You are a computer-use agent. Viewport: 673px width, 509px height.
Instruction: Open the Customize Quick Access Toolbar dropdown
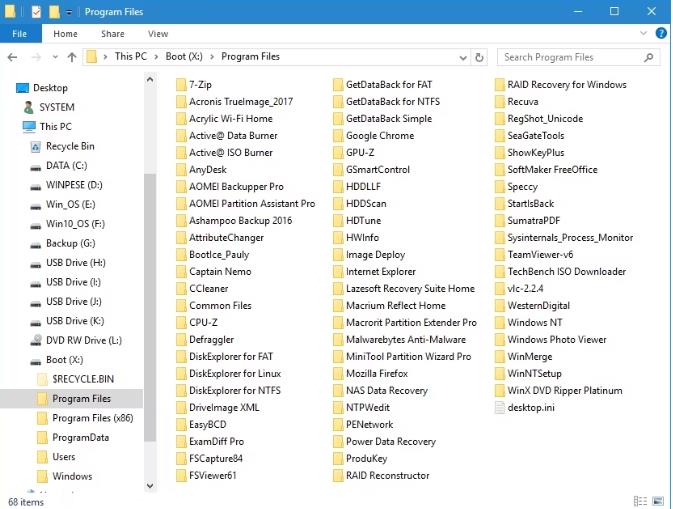click(x=69, y=12)
